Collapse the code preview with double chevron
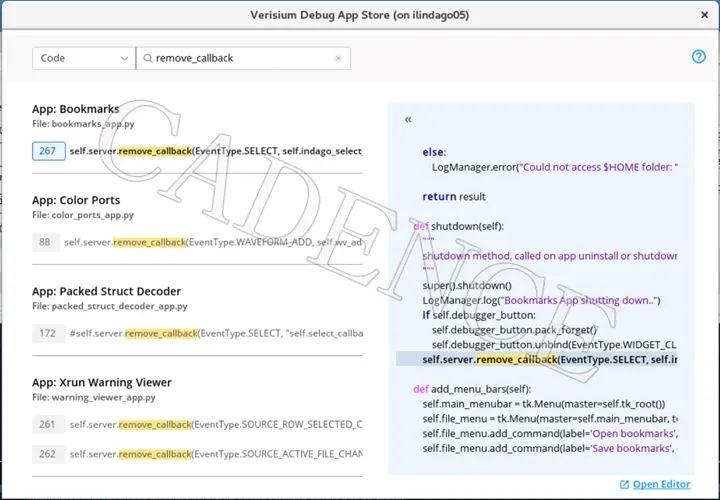This screenshot has height=500, width=720. coord(408,119)
